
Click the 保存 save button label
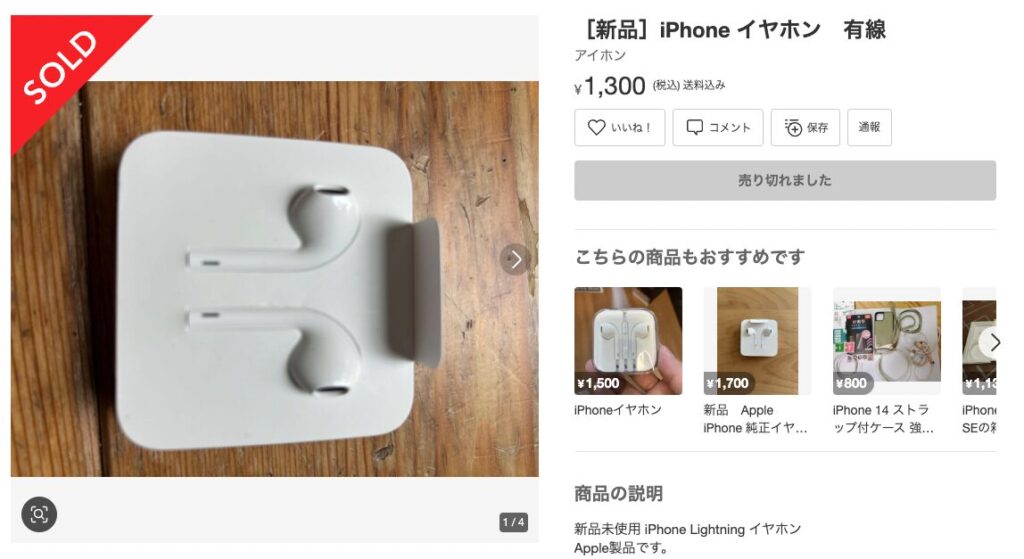(x=817, y=127)
